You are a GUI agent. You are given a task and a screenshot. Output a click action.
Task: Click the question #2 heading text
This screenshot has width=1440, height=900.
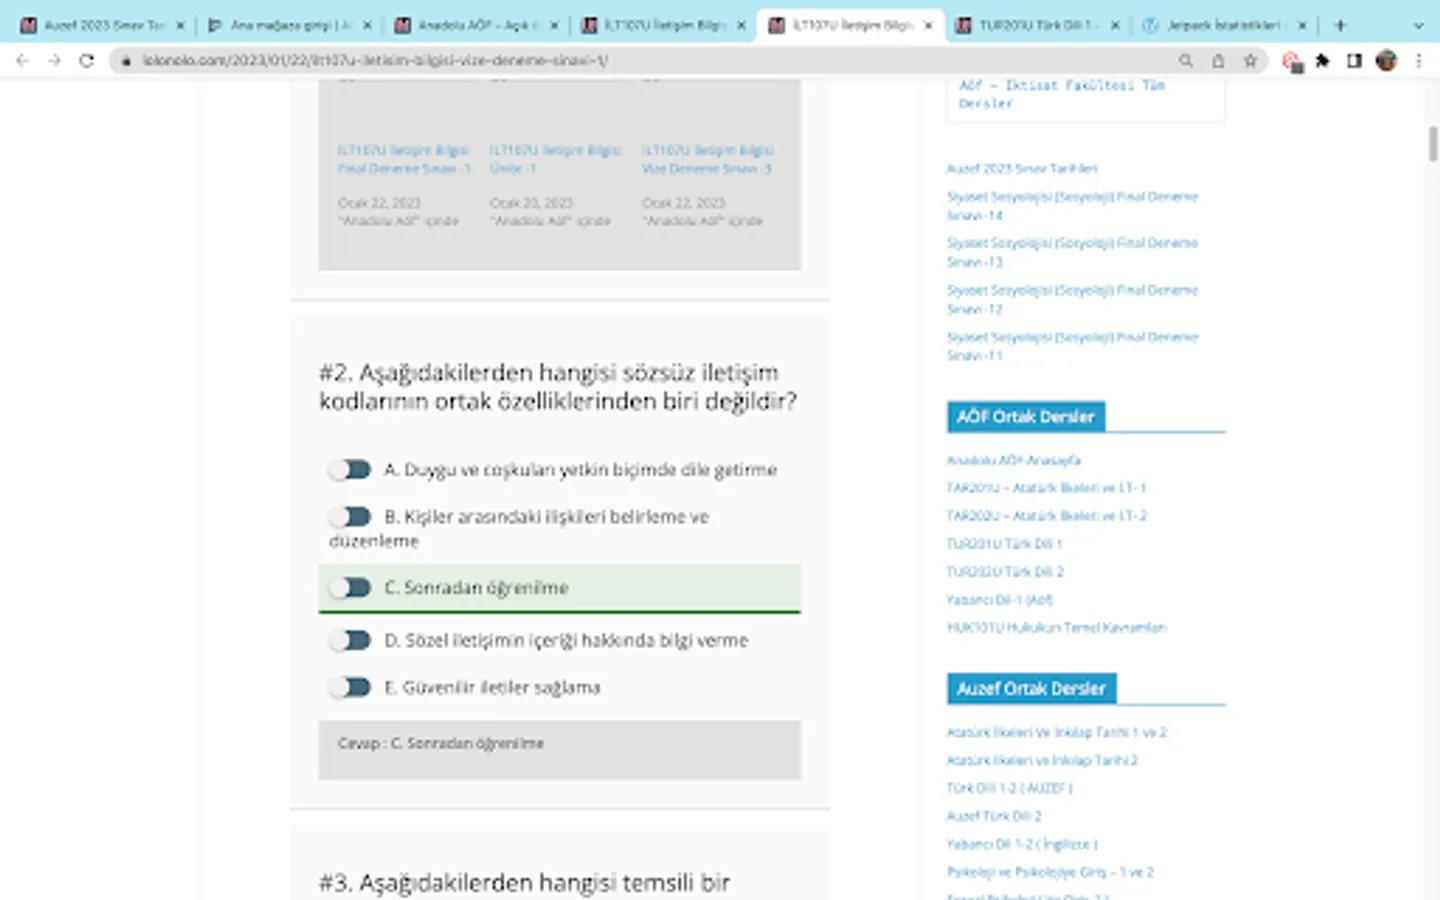click(558, 387)
